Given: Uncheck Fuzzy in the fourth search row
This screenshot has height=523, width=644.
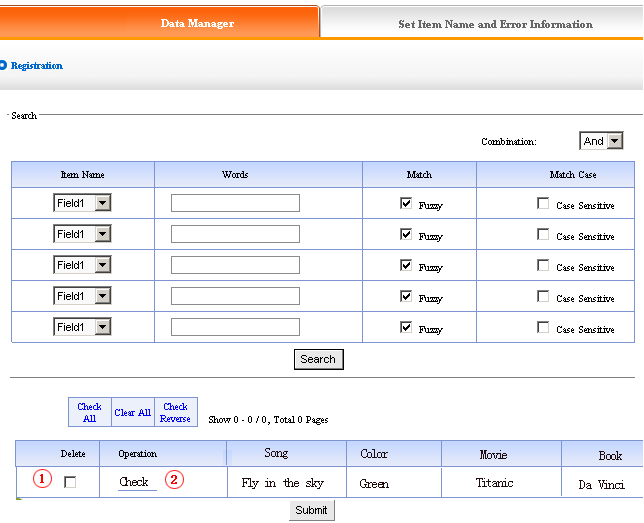Looking at the screenshot, I should tap(406, 296).
